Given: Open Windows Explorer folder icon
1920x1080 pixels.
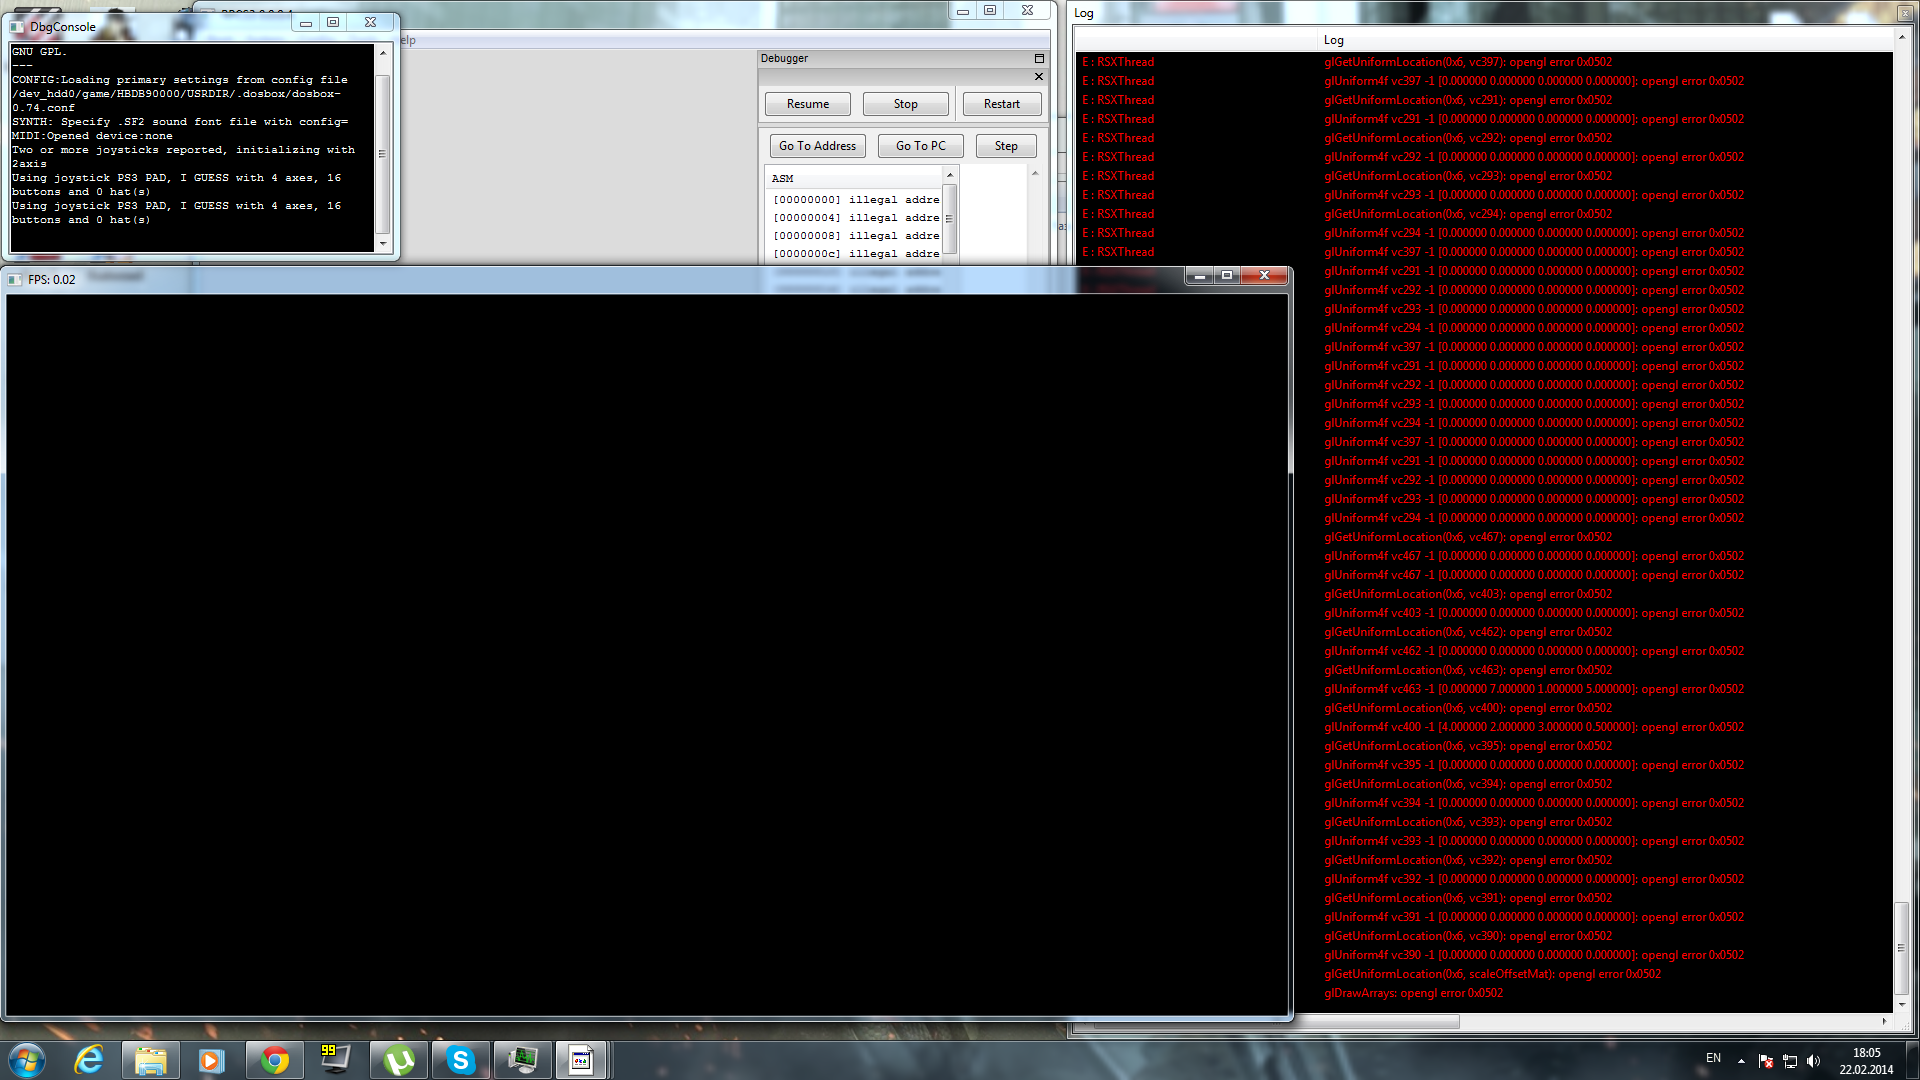Looking at the screenshot, I should tap(151, 1060).
